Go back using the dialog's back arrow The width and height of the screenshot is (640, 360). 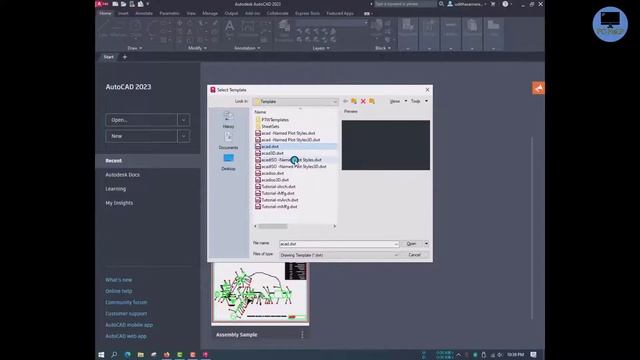pos(345,101)
